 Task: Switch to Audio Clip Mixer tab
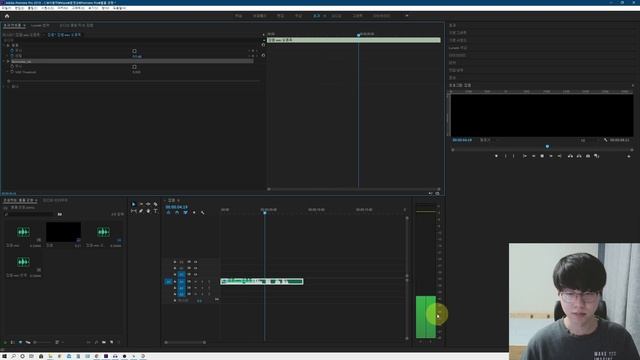(76, 25)
